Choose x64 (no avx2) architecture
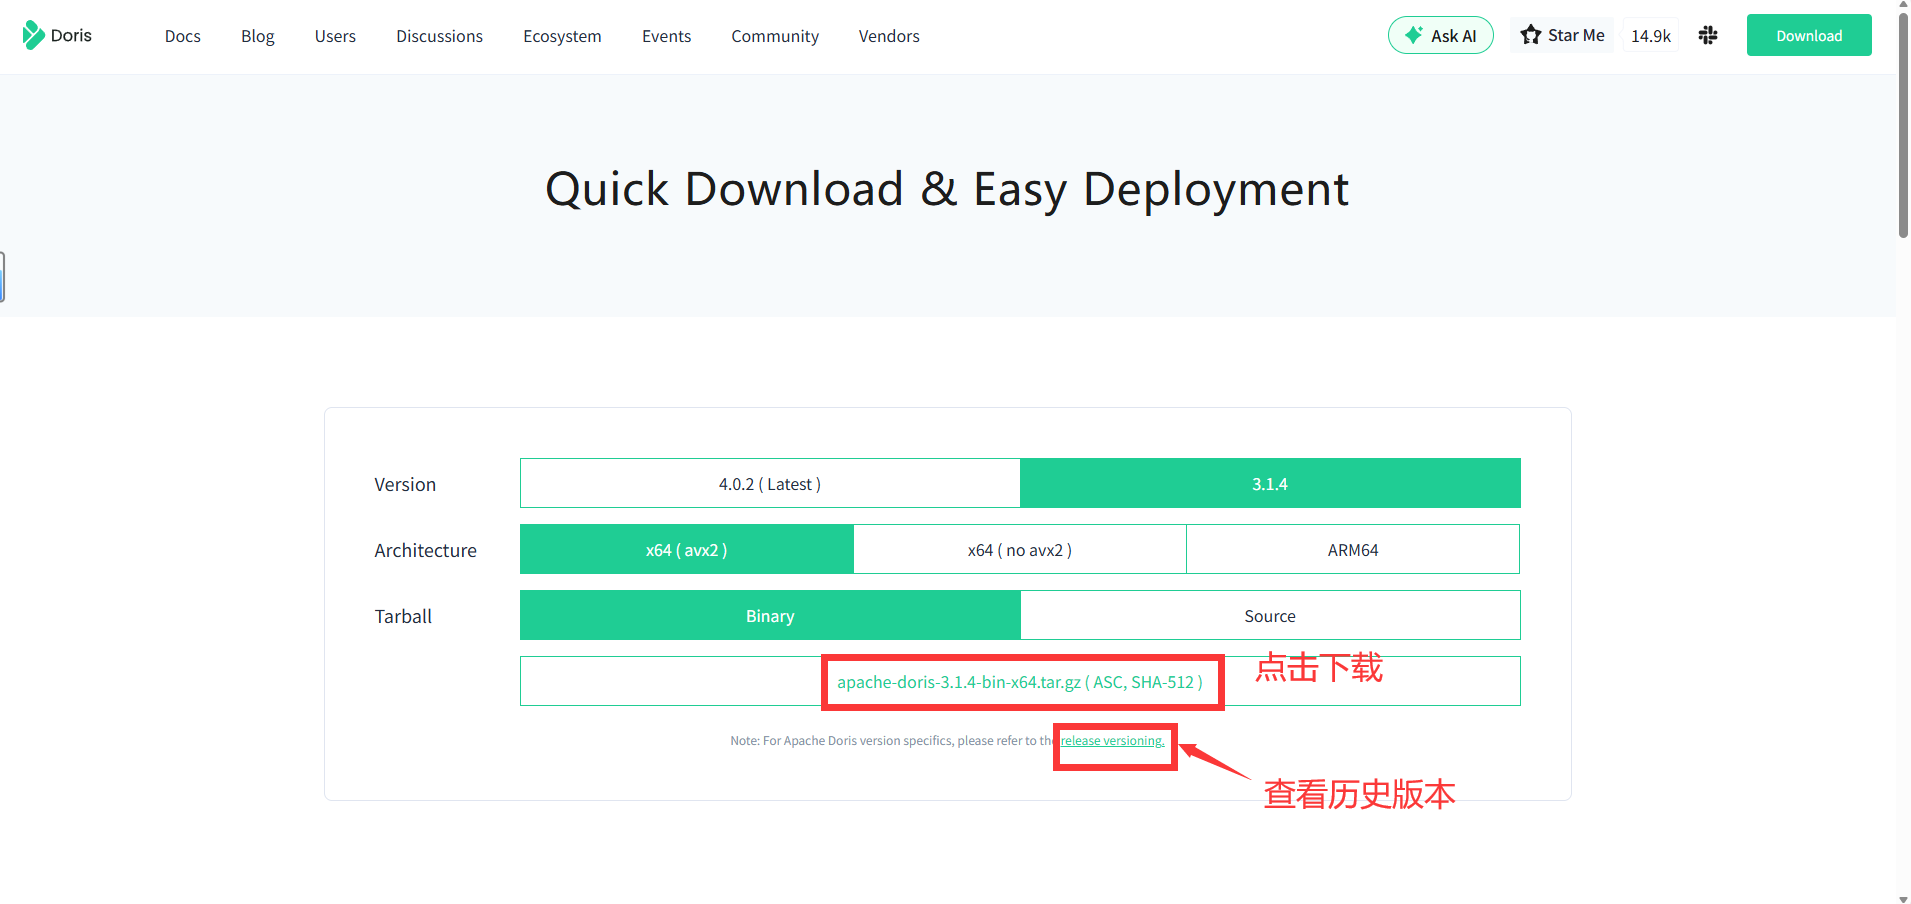Screen dimensions: 1911x904 click(x=1019, y=550)
